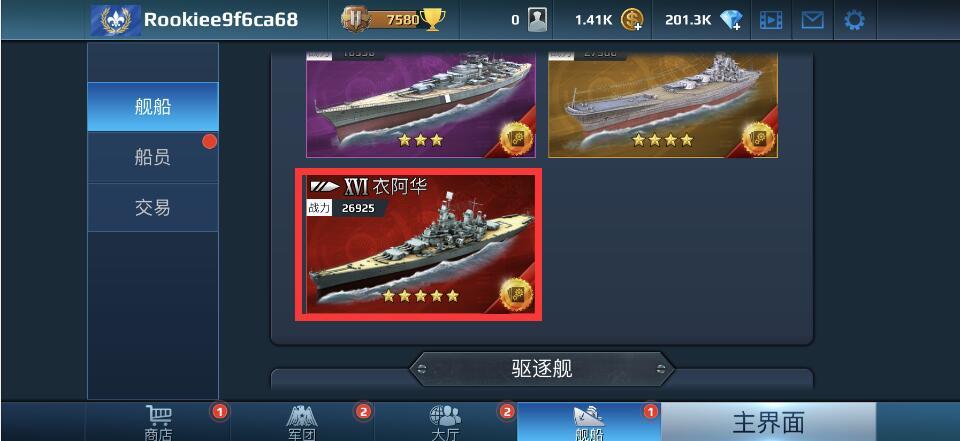Click upgrade badge on 衣阿华 card

click(516, 294)
